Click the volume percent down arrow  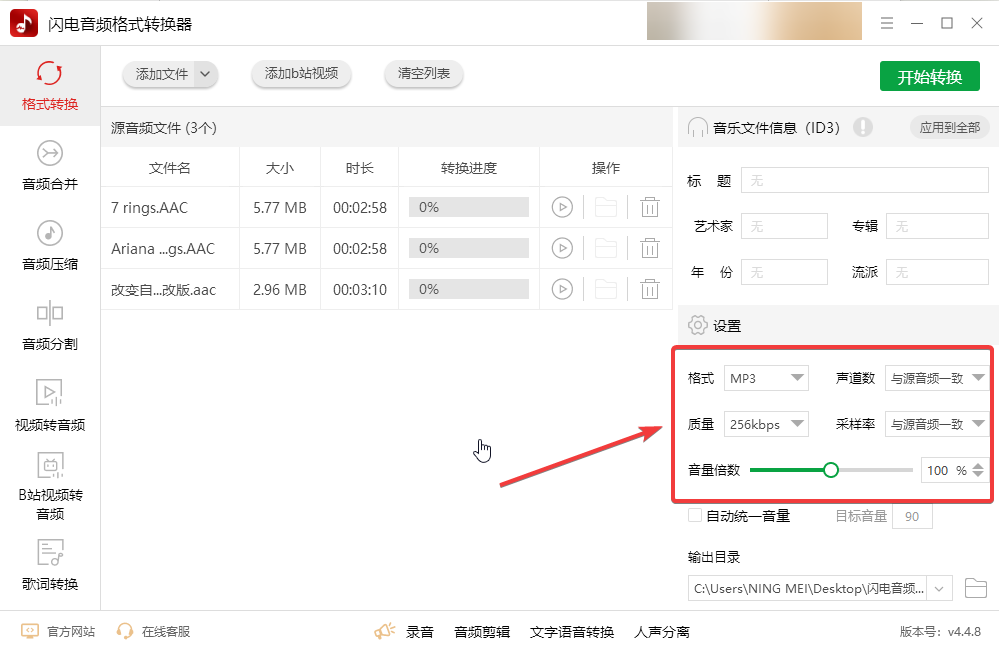(978, 475)
